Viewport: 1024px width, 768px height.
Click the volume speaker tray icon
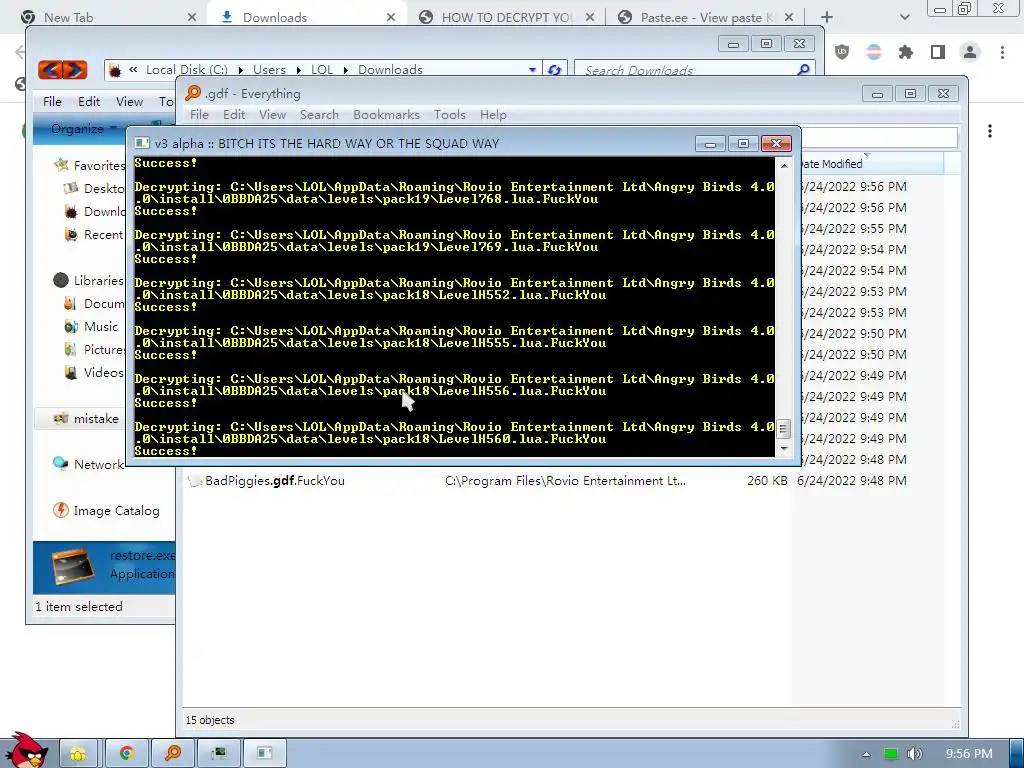point(914,754)
